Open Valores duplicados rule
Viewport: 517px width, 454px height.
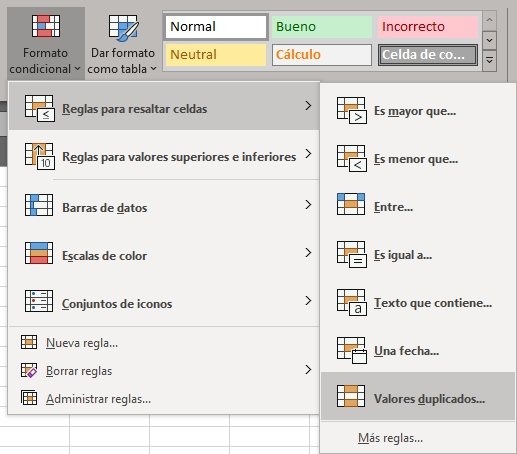pyautogui.click(x=418, y=396)
